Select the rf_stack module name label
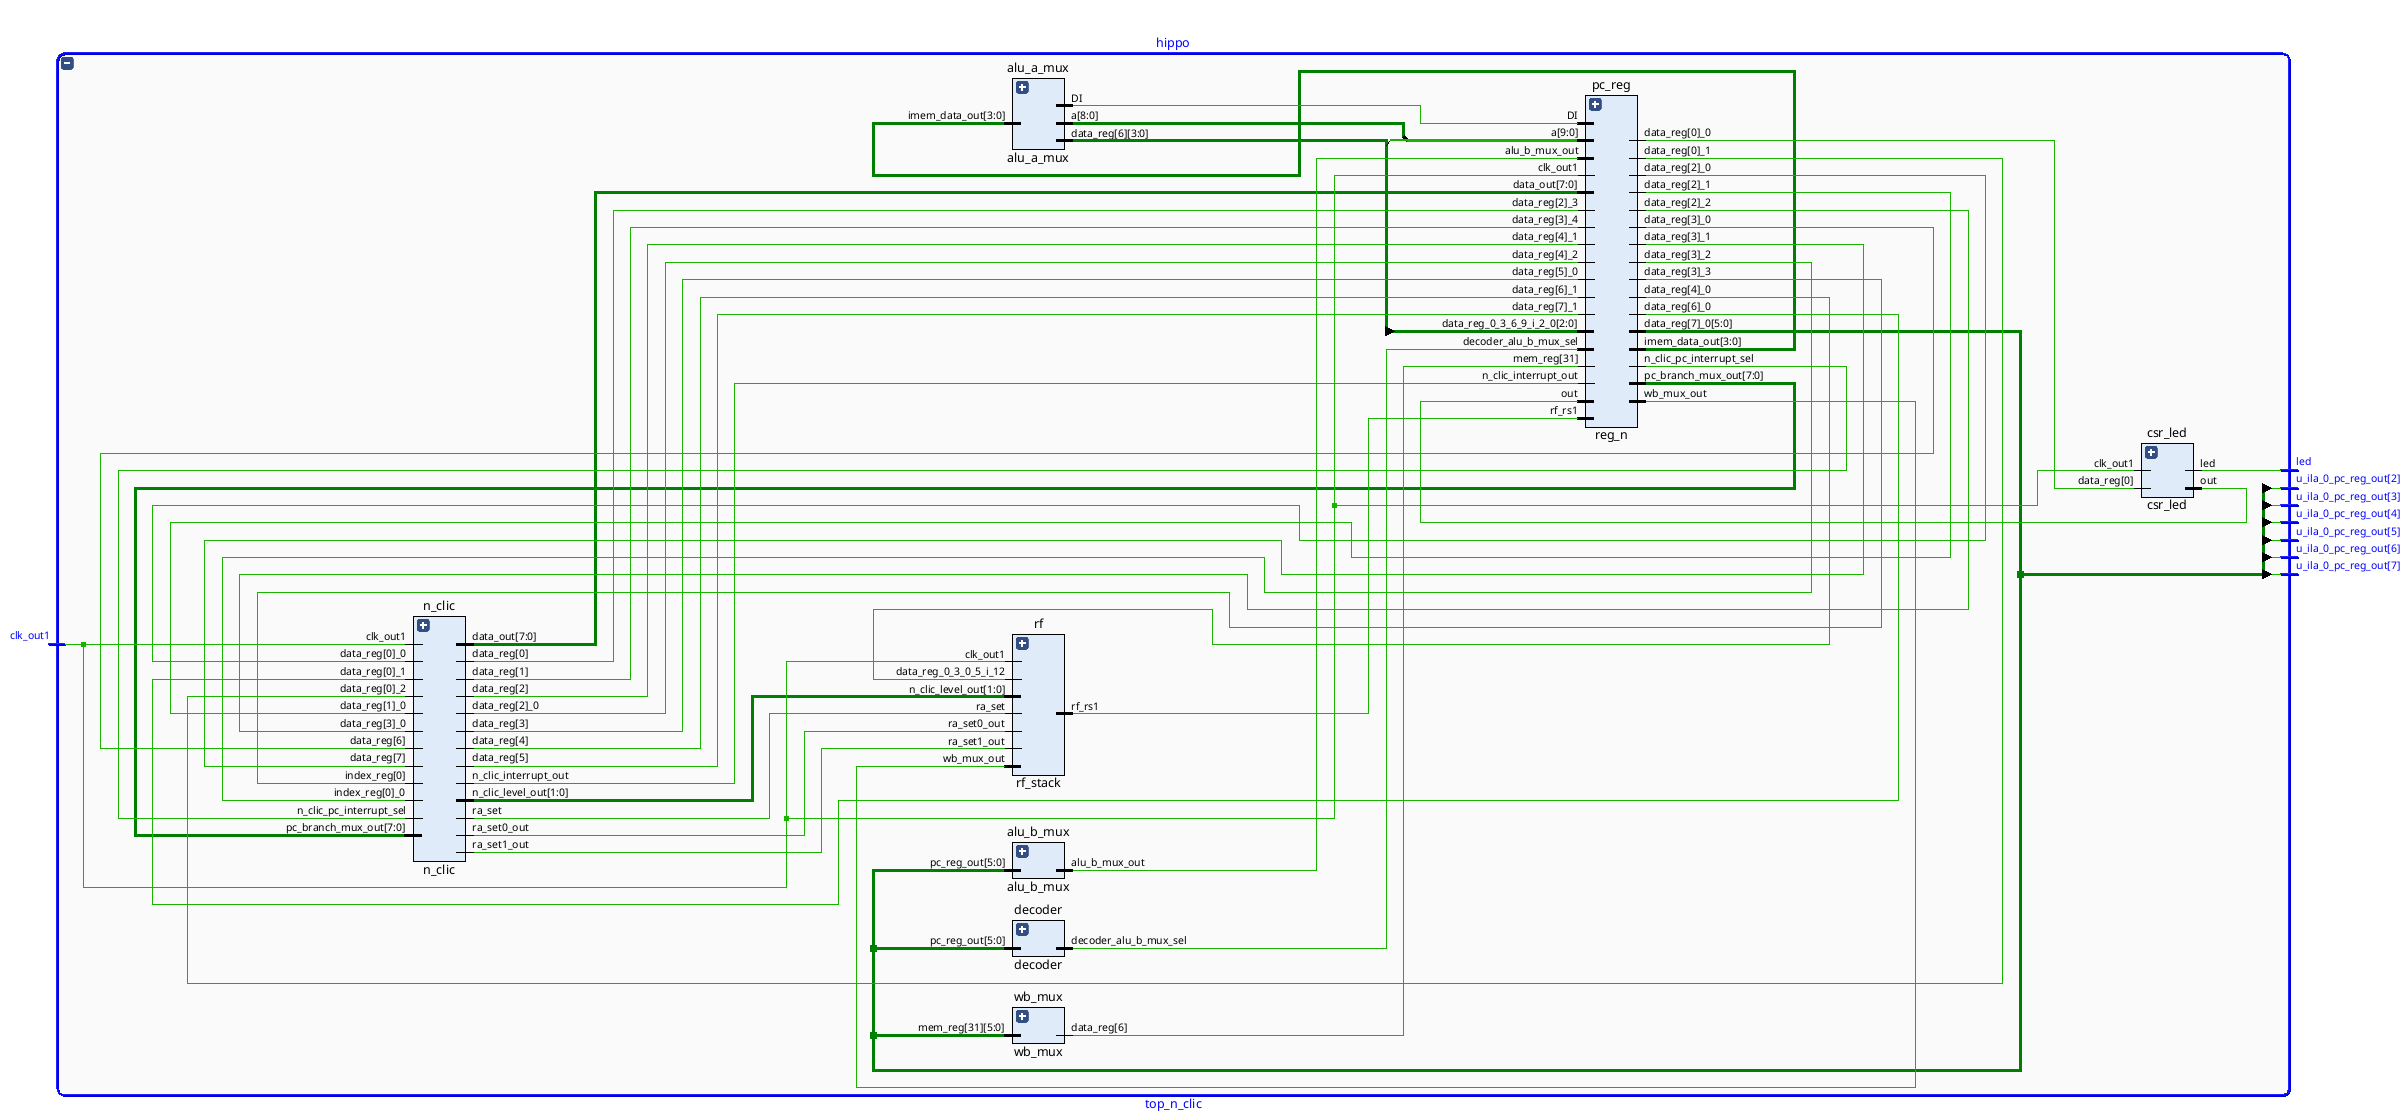This screenshot has width=2405, height=1120. [1037, 783]
